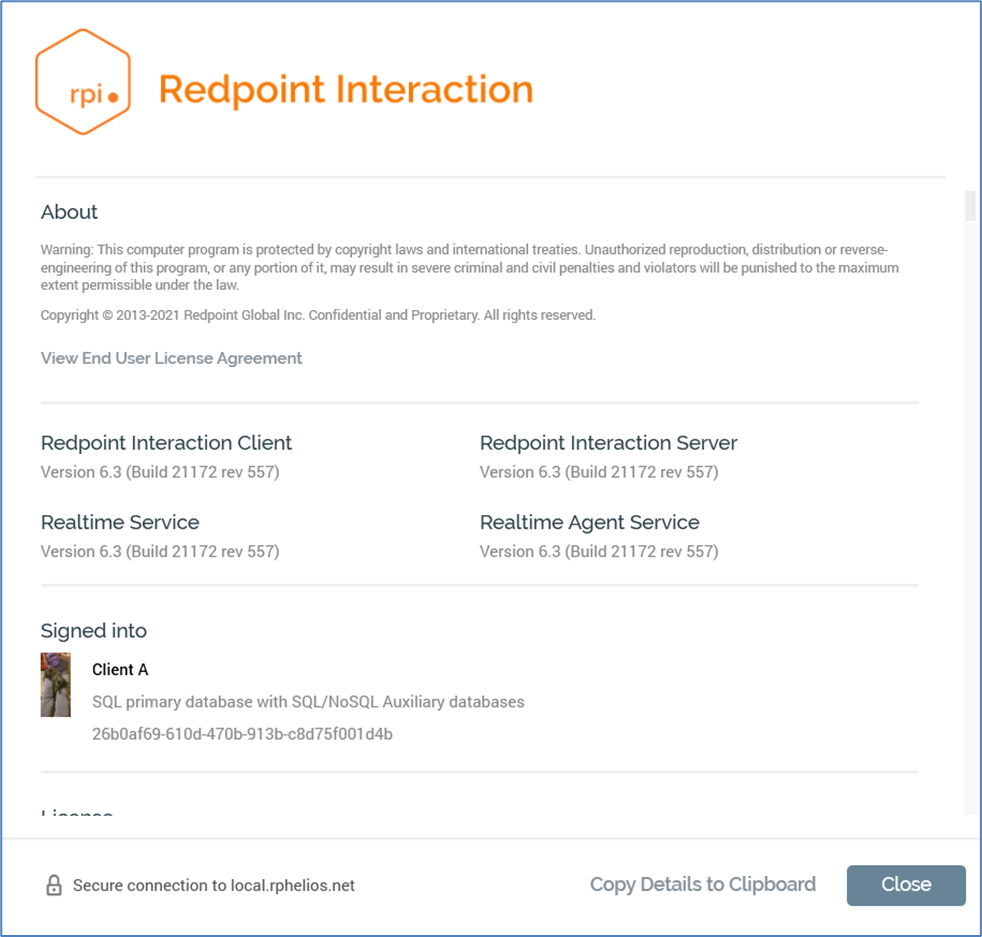Click the padlock secure connection icon
Viewport: 982px width, 937px height.
click(54, 885)
